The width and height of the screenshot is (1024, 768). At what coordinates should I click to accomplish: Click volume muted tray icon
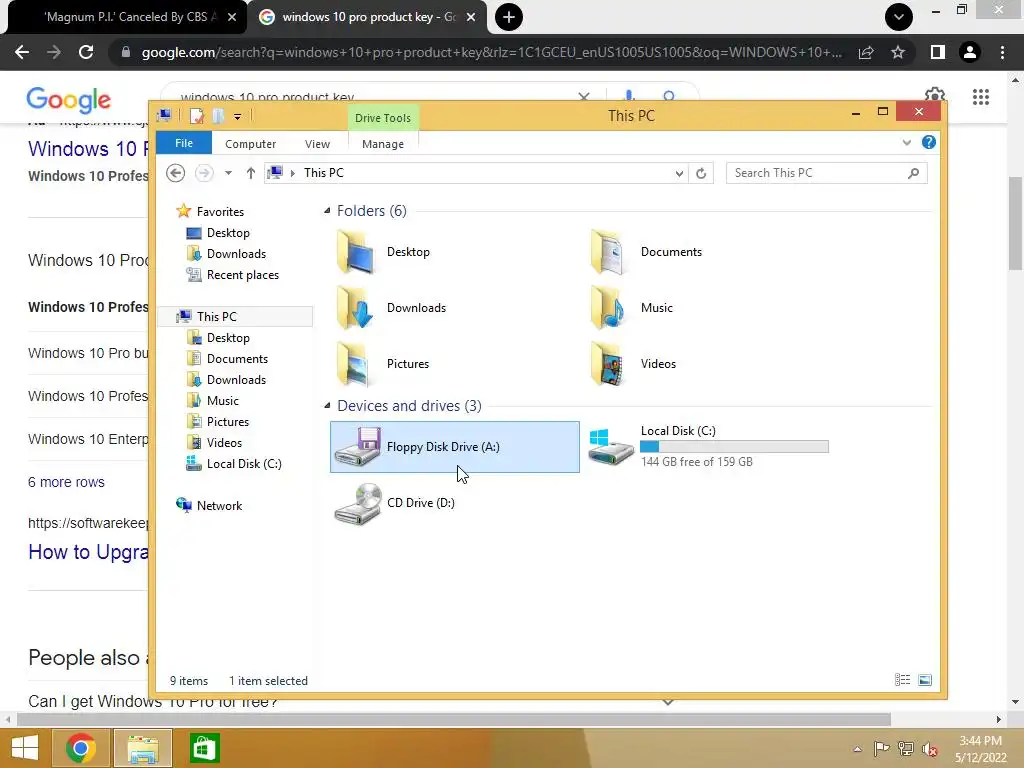pos(930,749)
